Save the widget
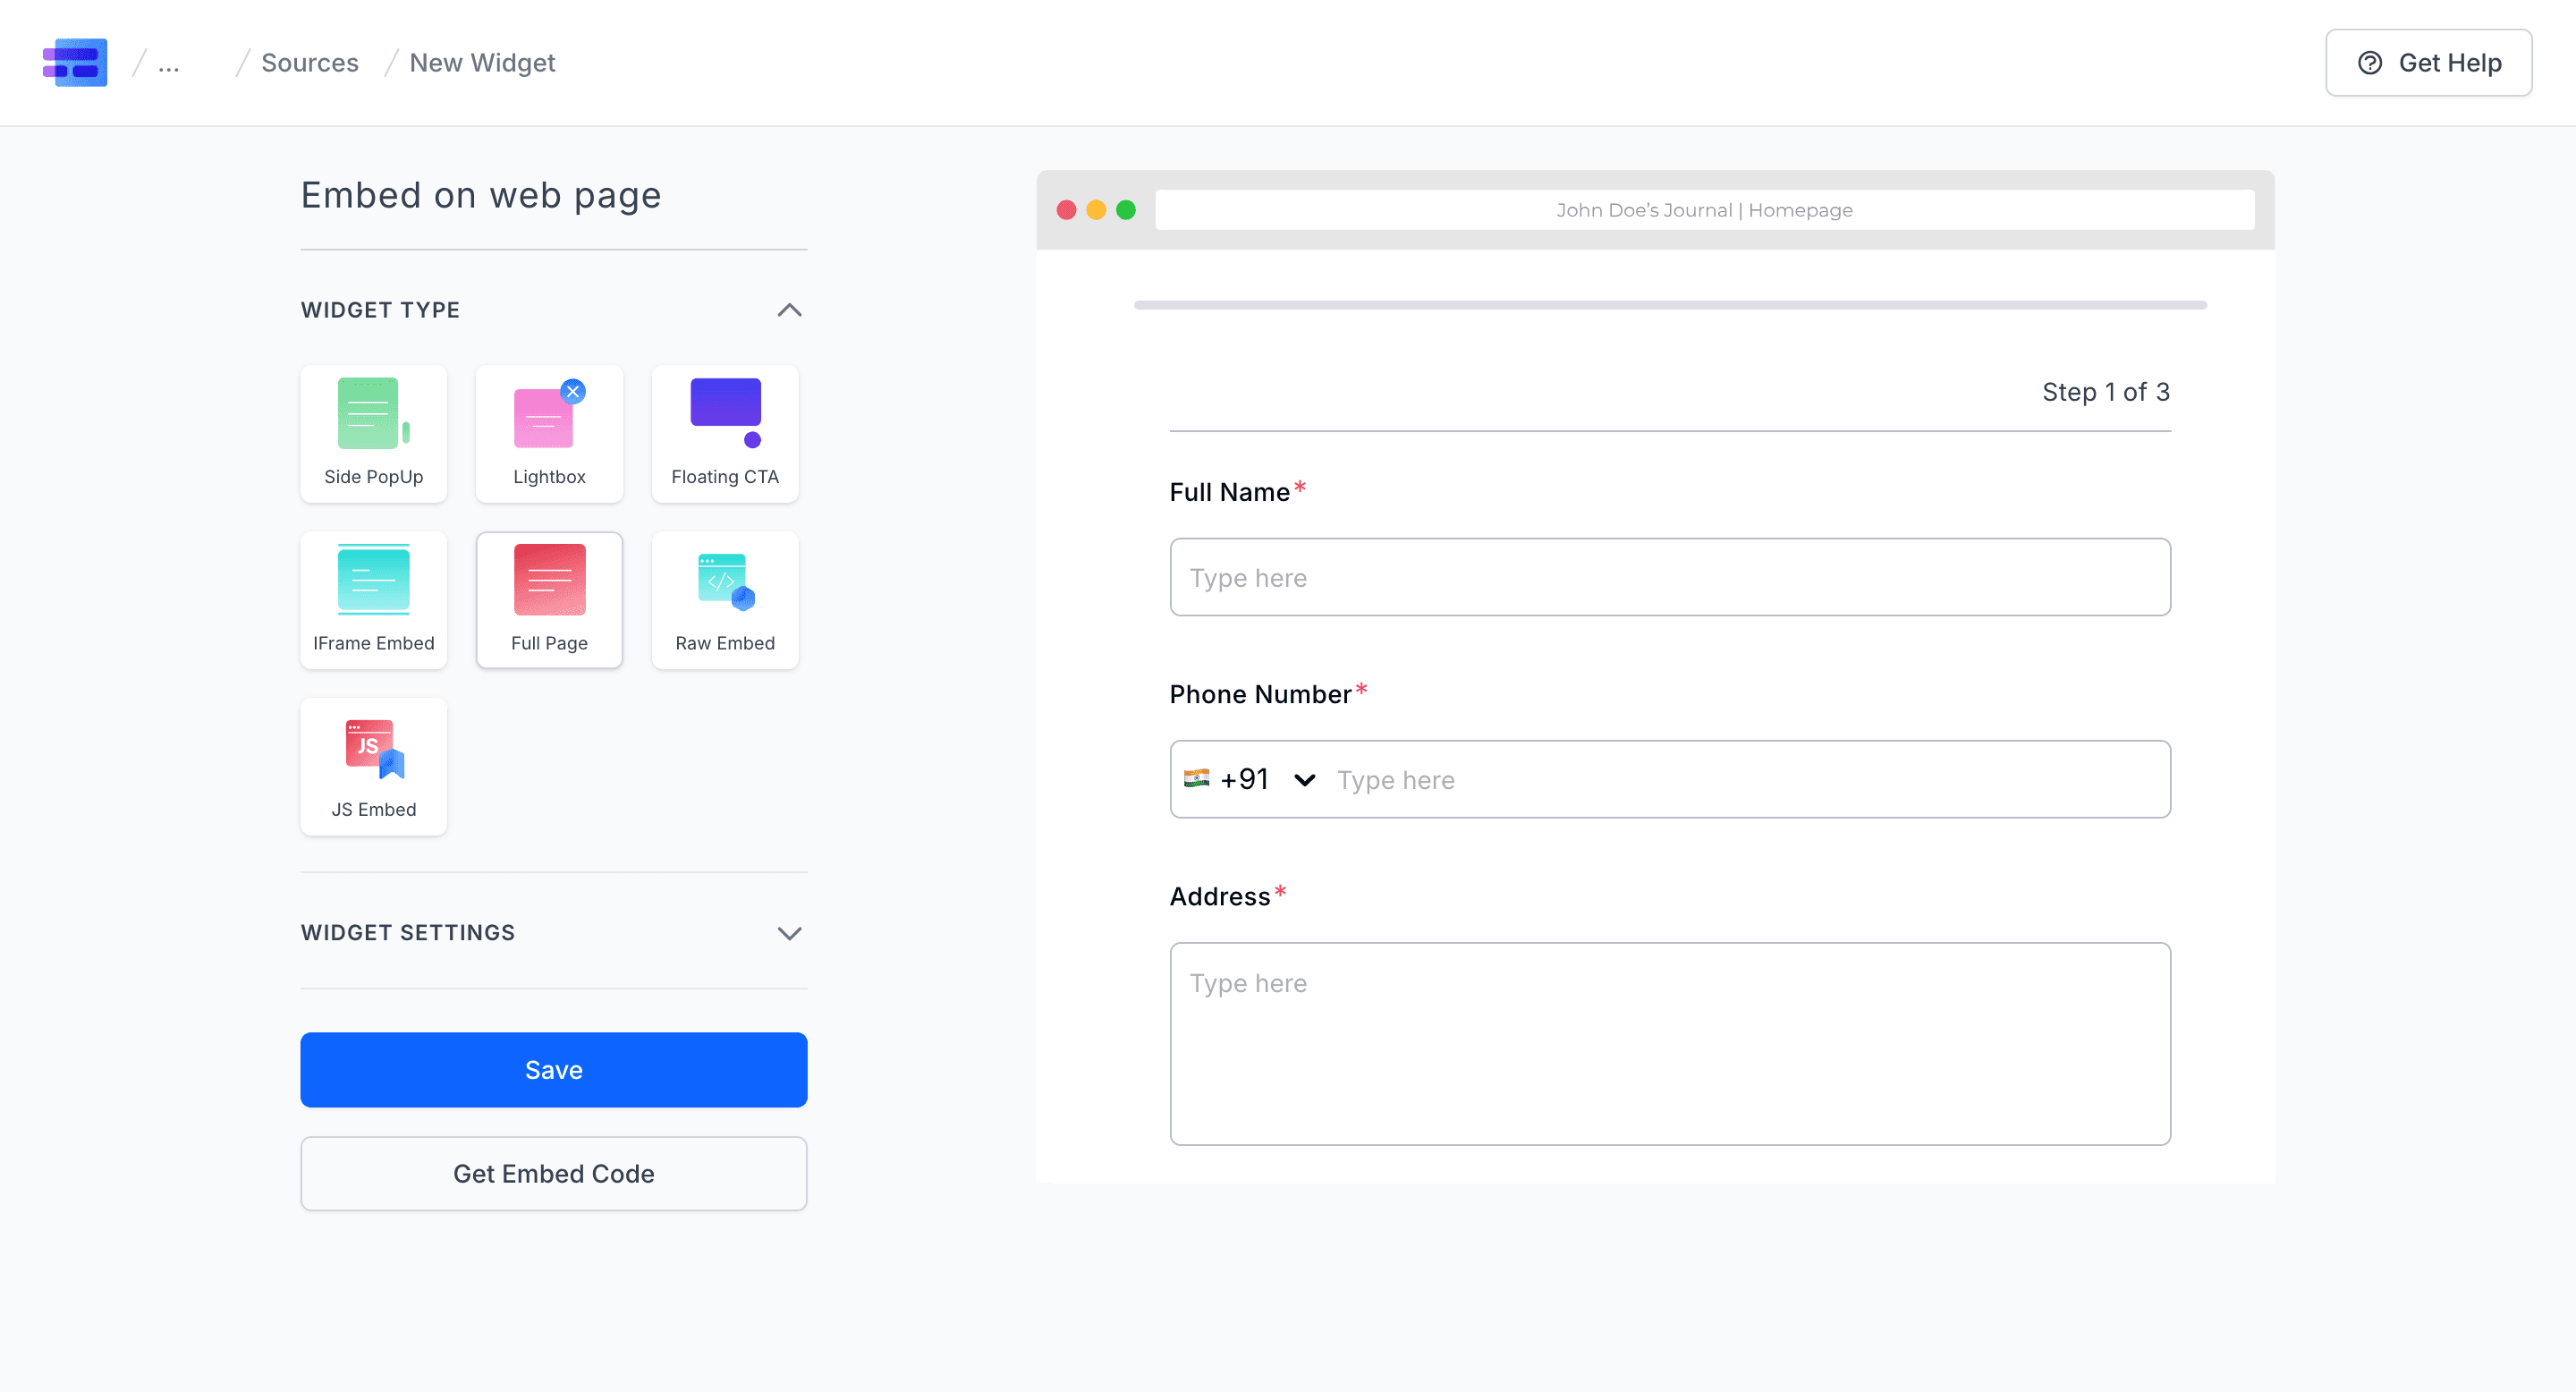2576x1392 pixels. 554,1070
